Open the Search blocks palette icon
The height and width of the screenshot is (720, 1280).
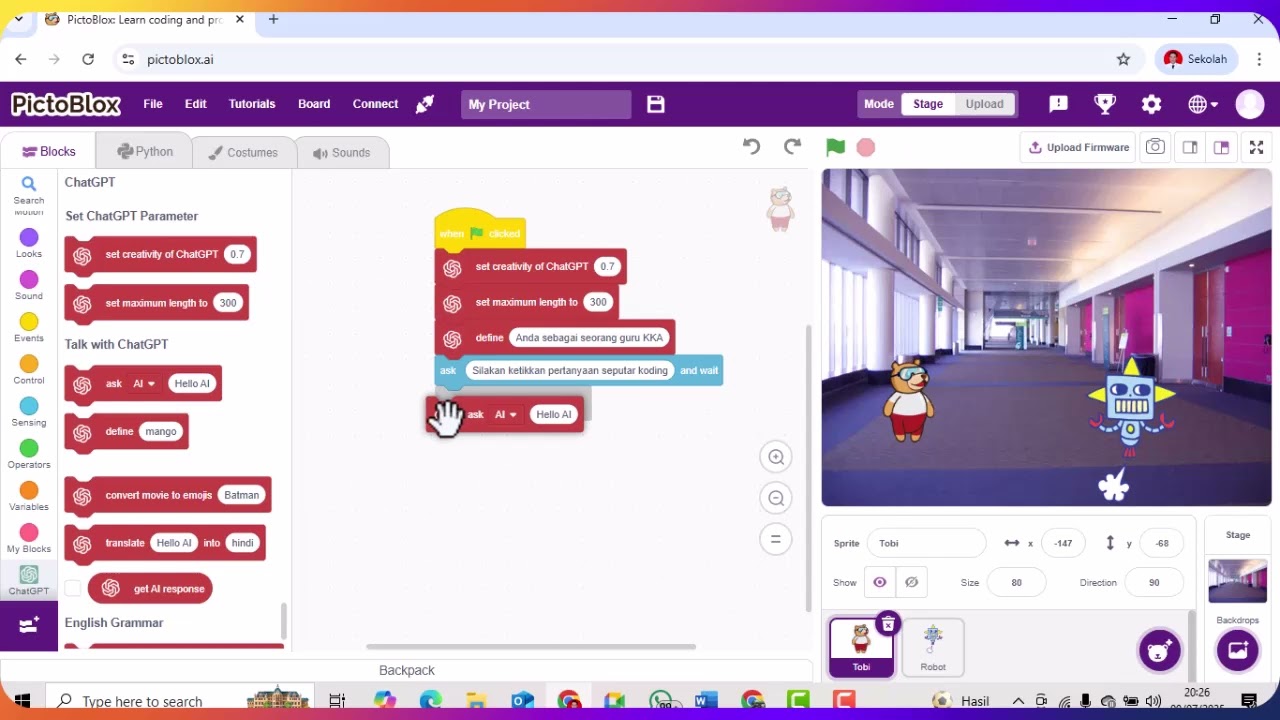pos(28,189)
